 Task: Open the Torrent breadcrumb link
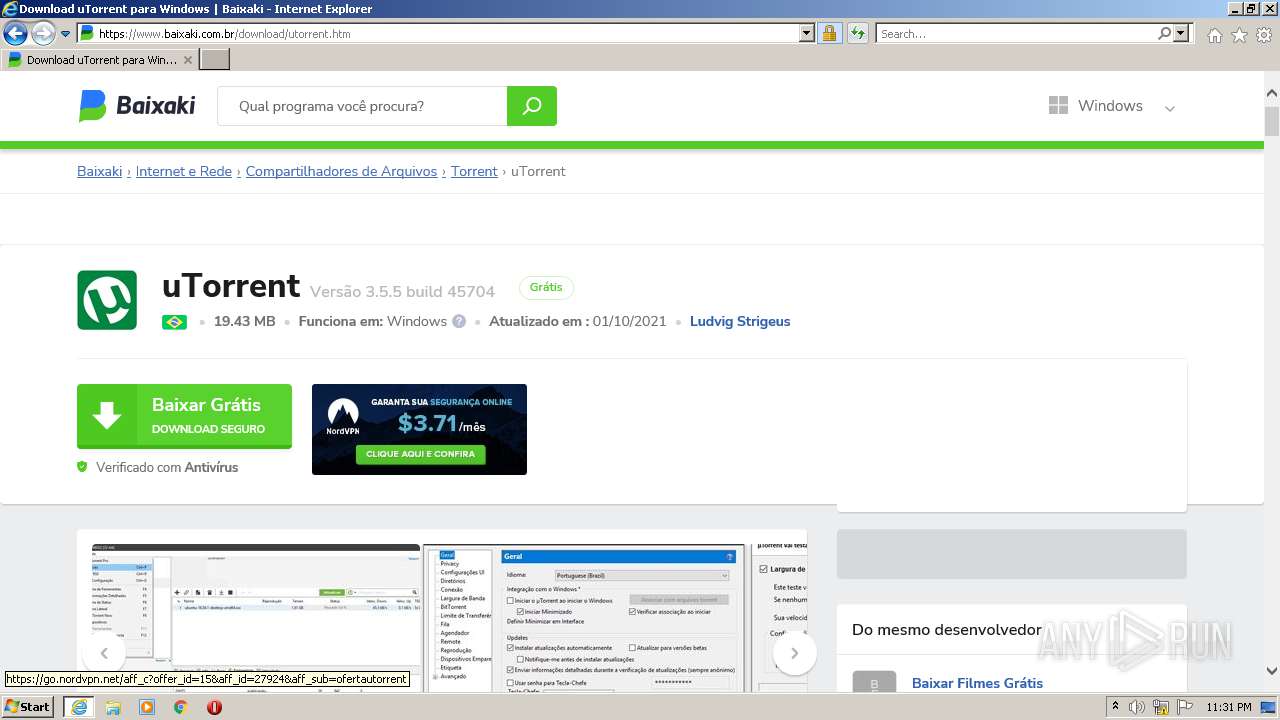(474, 171)
